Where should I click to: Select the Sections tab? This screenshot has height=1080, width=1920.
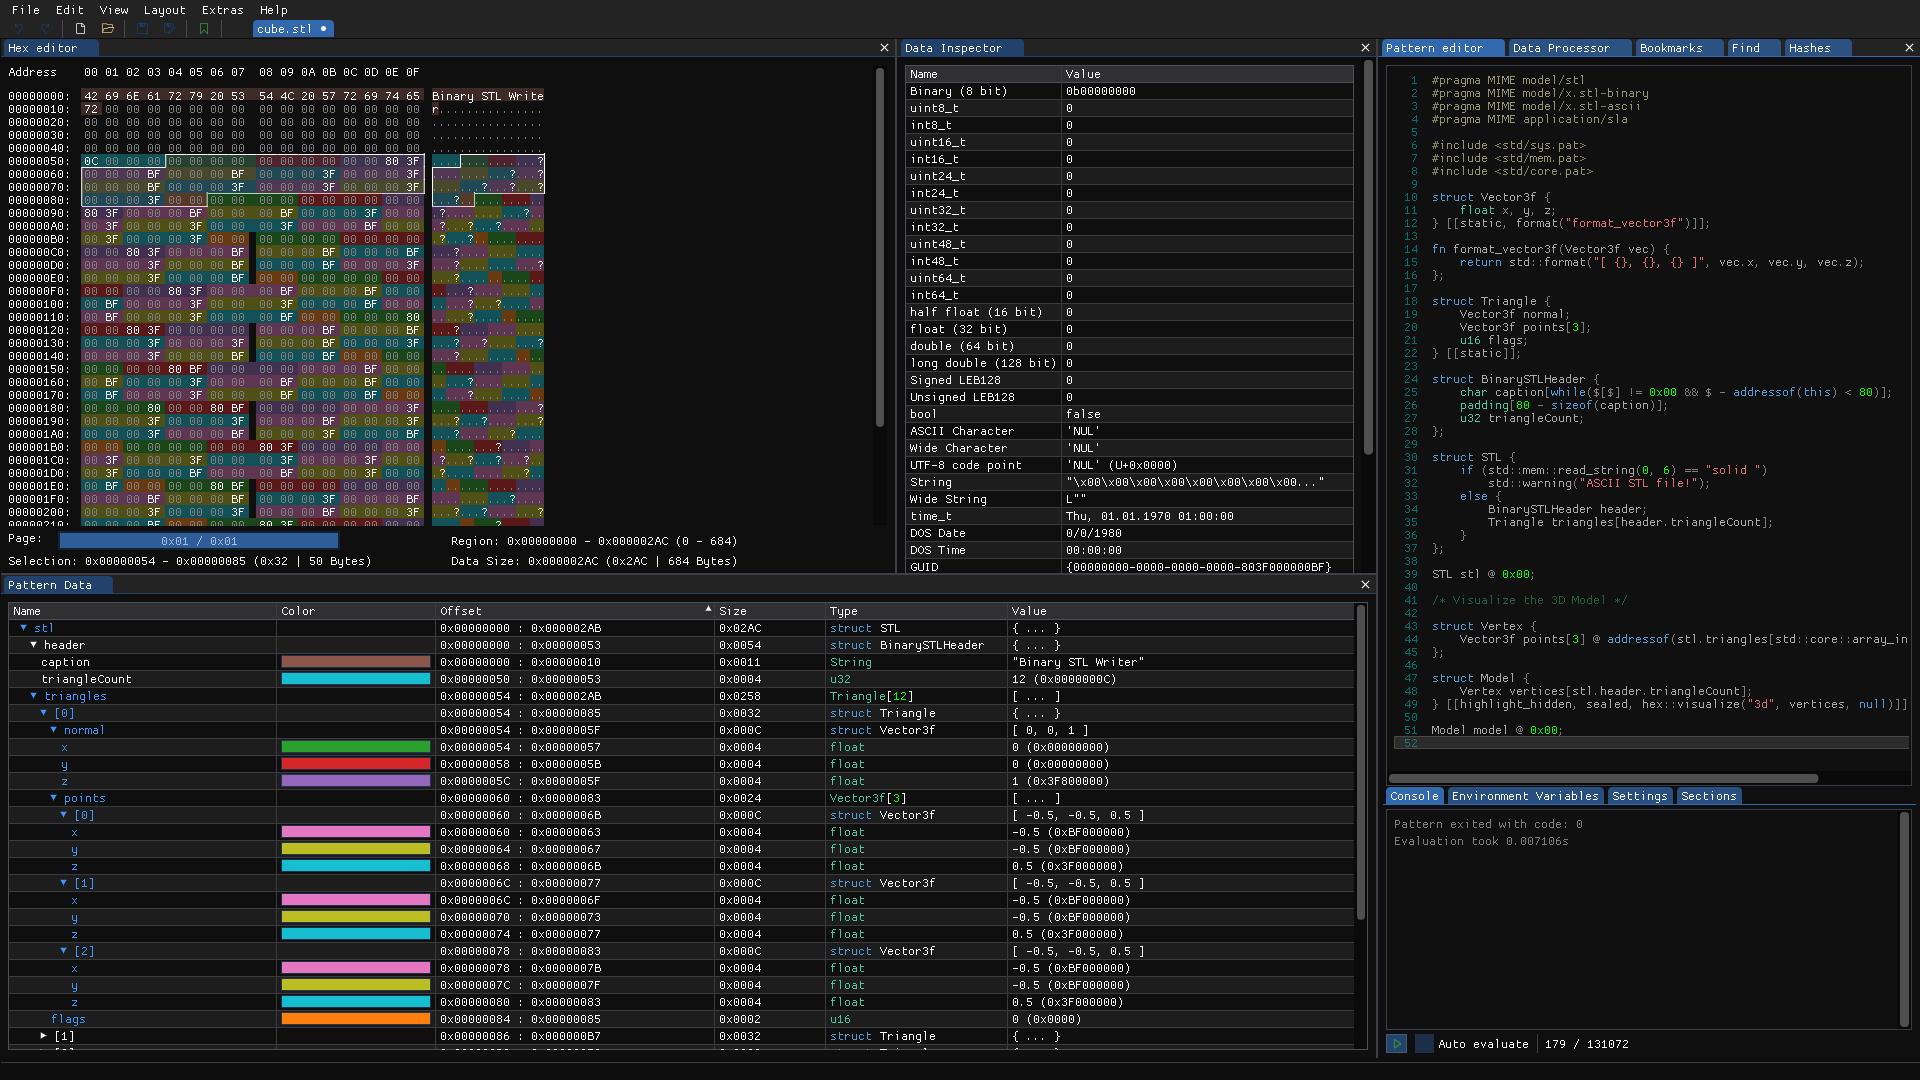coord(1708,796)
